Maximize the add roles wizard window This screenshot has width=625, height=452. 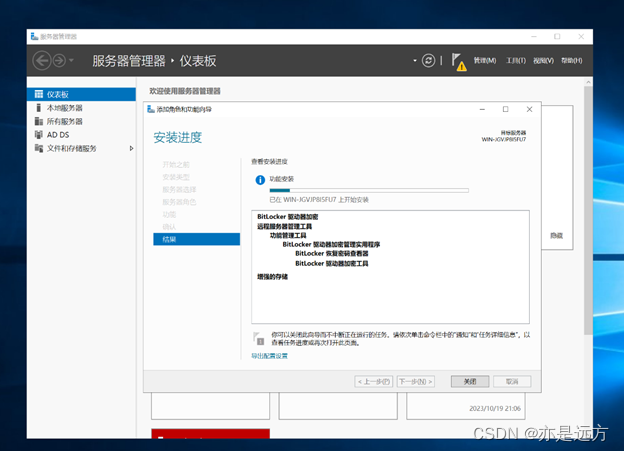[x=505, y=109]
